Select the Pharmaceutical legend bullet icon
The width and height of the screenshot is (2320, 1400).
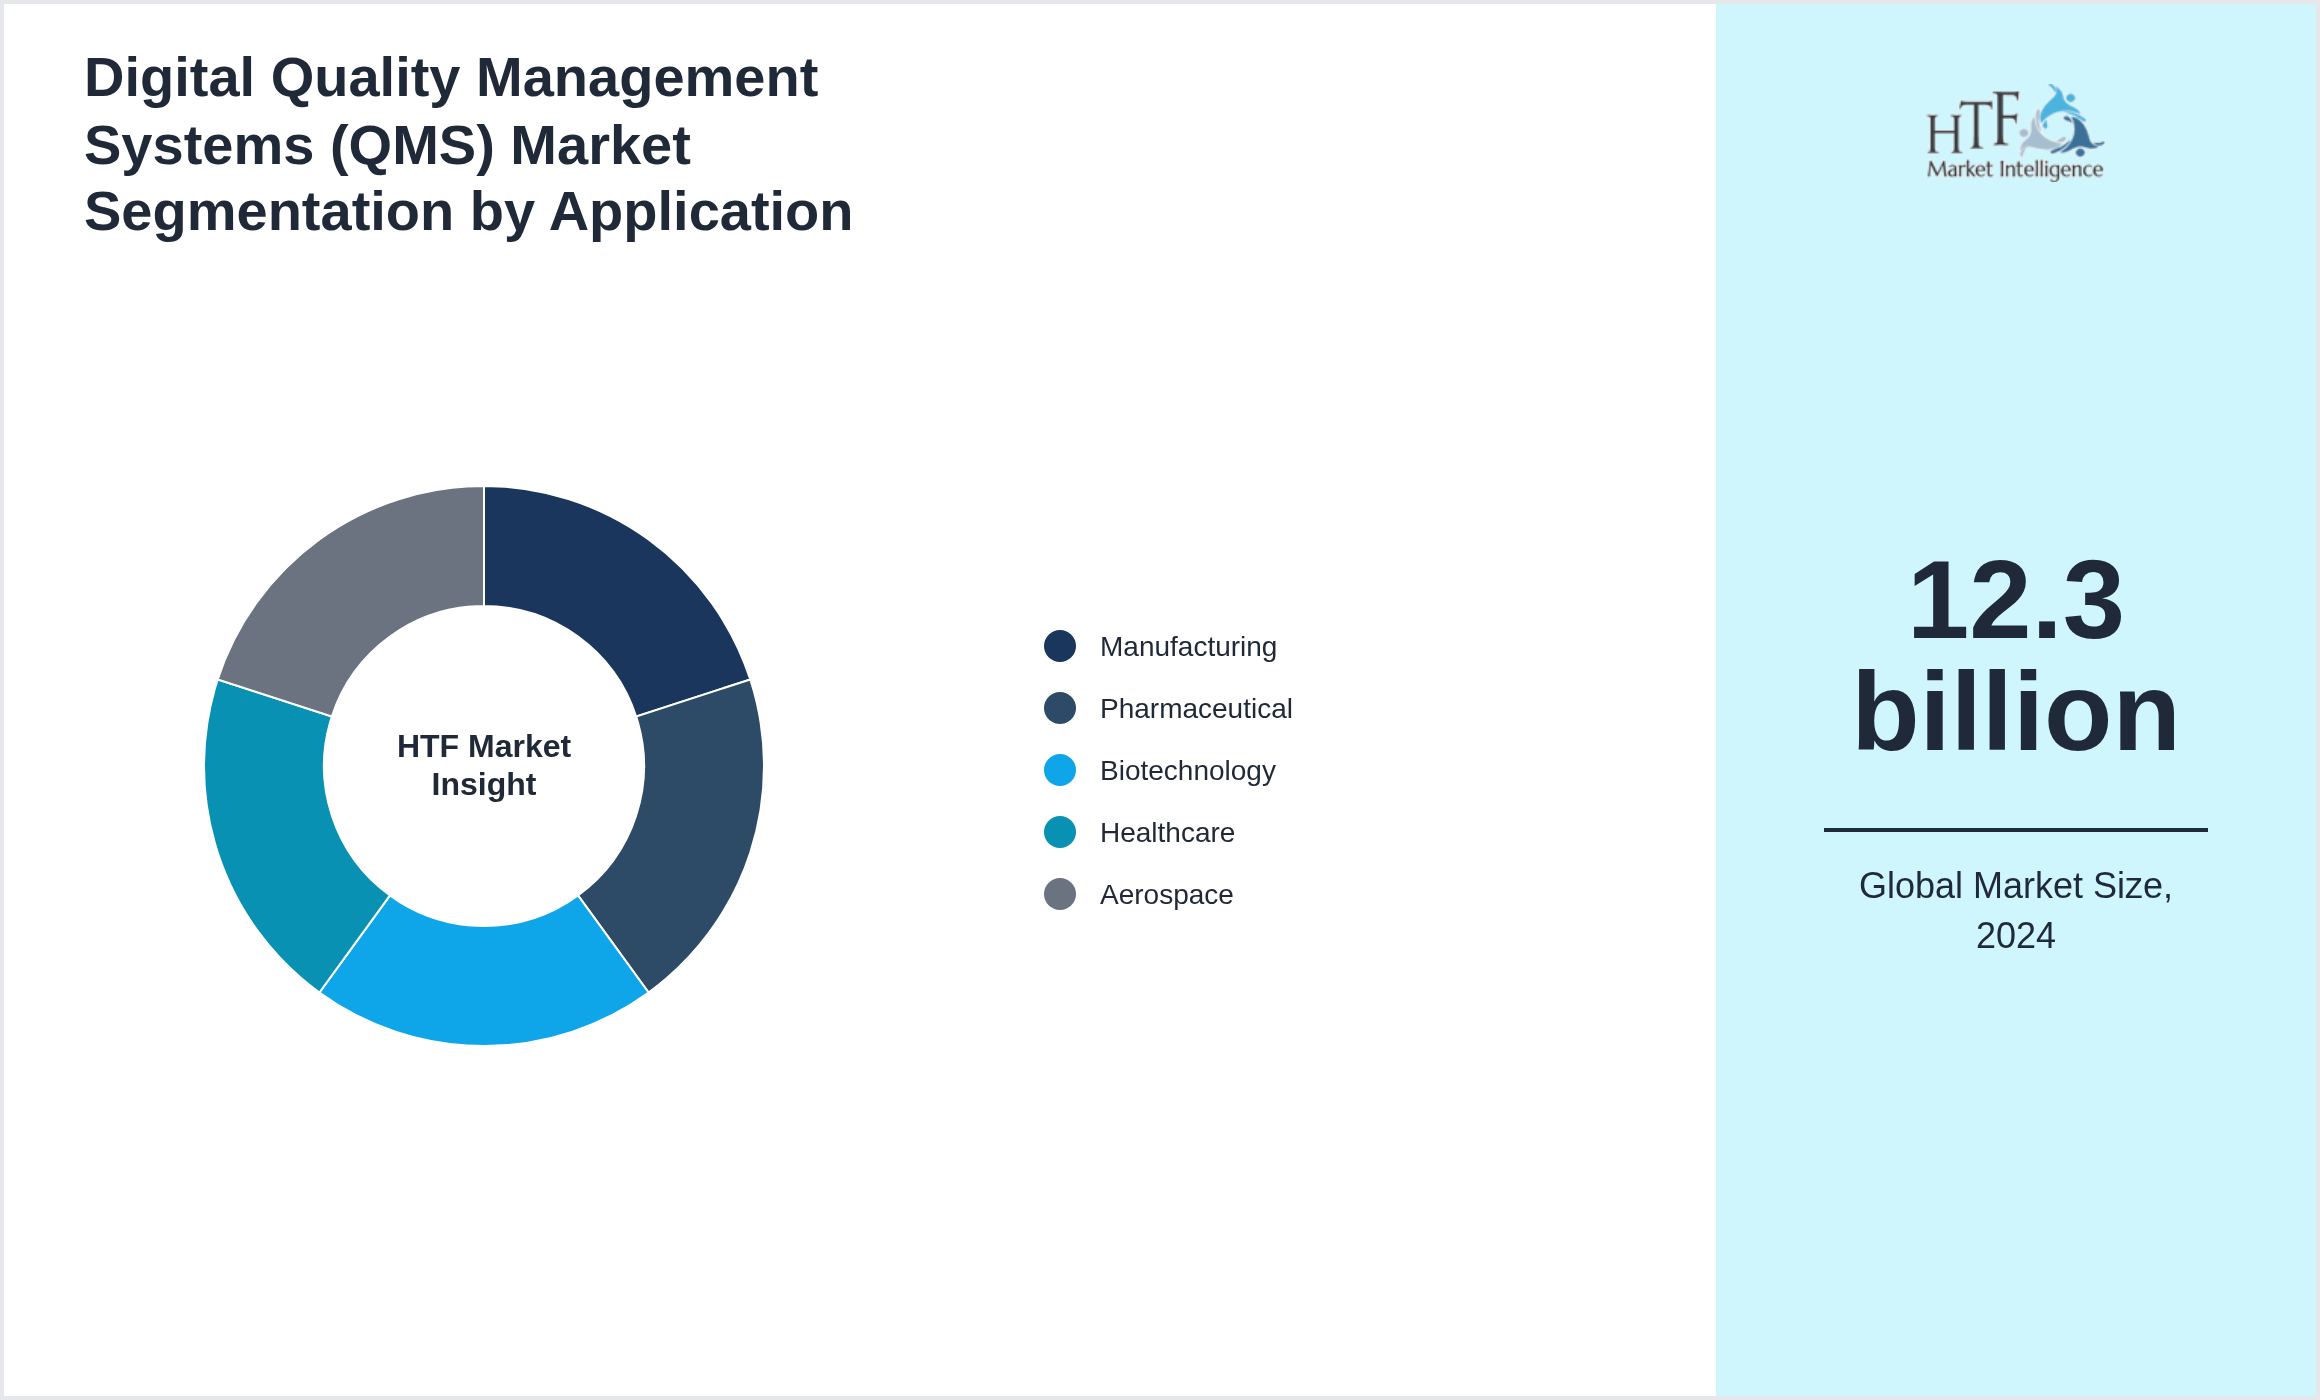point(1060,708)
